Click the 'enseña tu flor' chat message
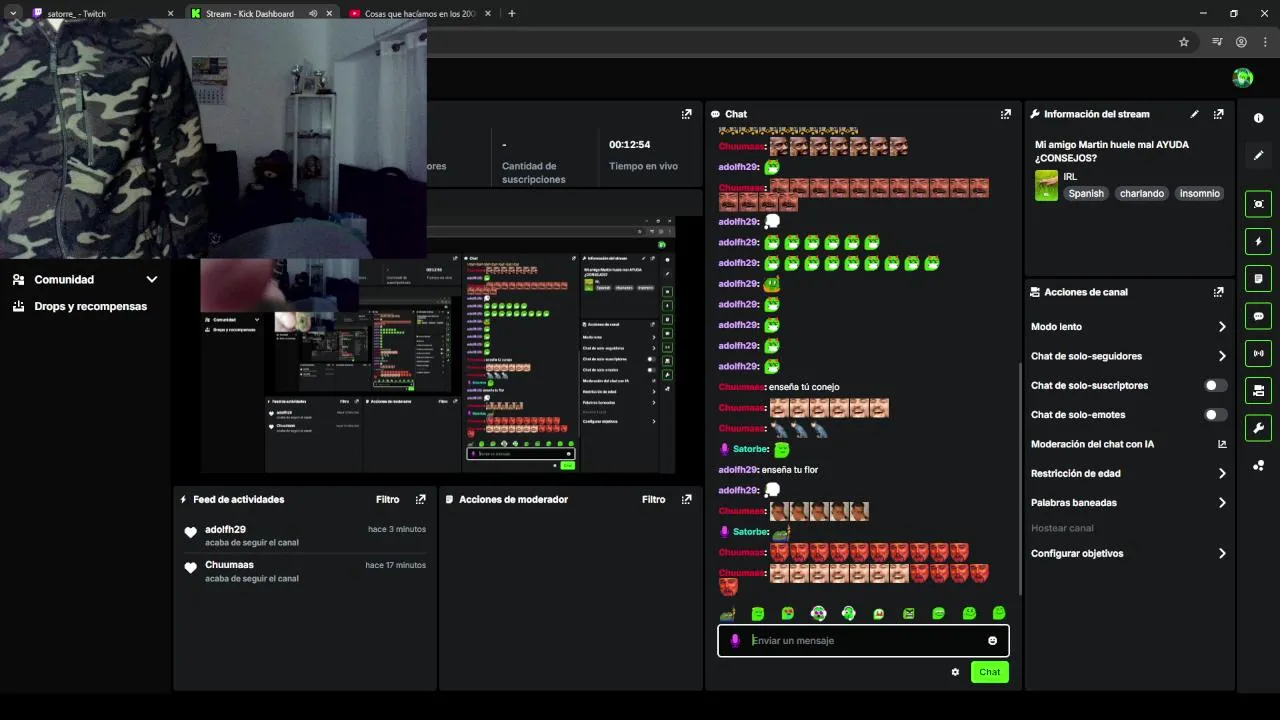Viewport: 1280px width, 720px height. 790,470
